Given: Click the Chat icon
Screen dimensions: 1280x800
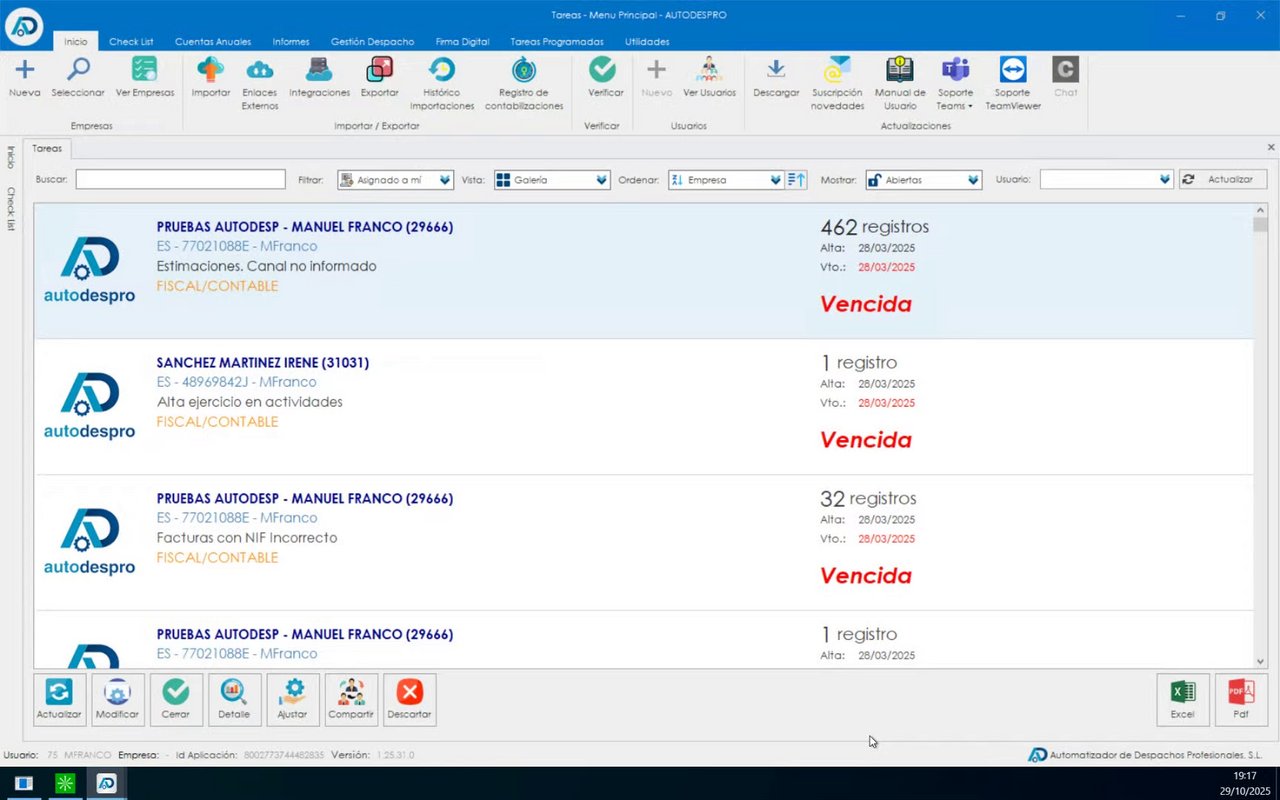Looking at the screenshot, I should (1065, 70).
